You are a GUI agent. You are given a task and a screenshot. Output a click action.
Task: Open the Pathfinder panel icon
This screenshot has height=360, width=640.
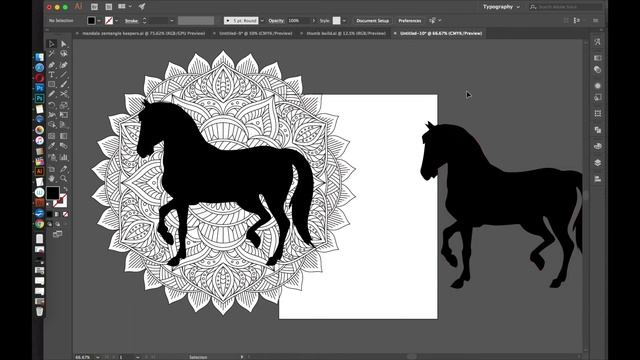(598, 130)
